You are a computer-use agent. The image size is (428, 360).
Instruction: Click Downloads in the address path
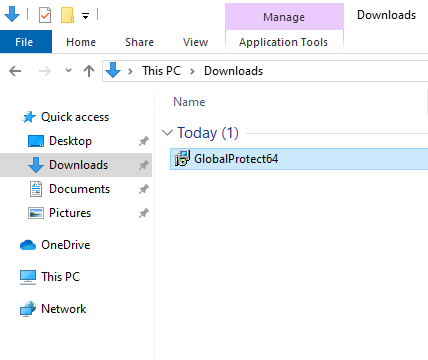point(233,71)
